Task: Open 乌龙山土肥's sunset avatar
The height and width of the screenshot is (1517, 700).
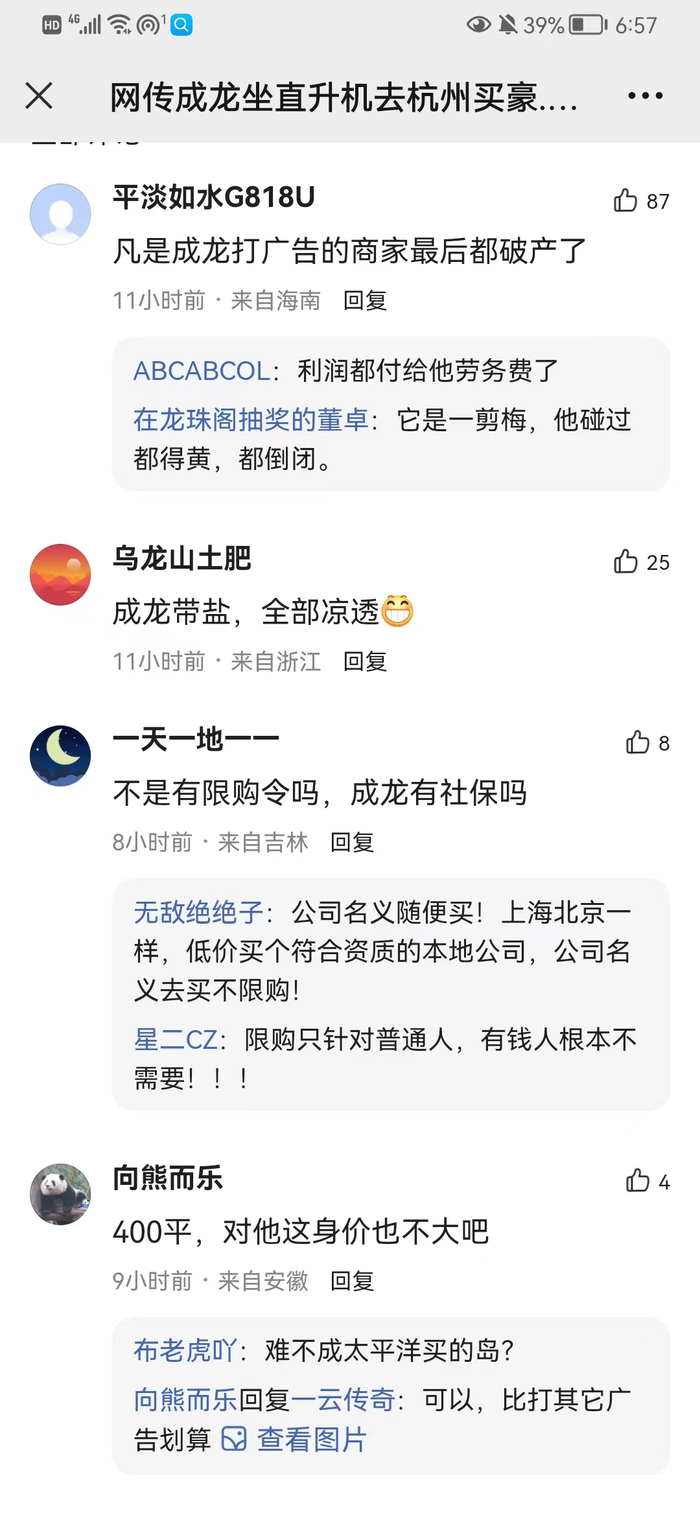Action: 60,575
